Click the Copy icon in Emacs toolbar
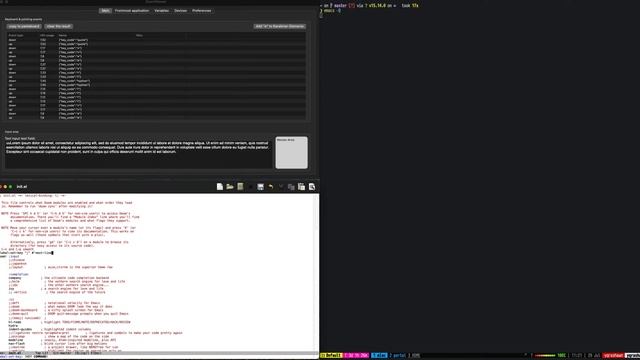The image size is (640, 360). coord(291,187)
